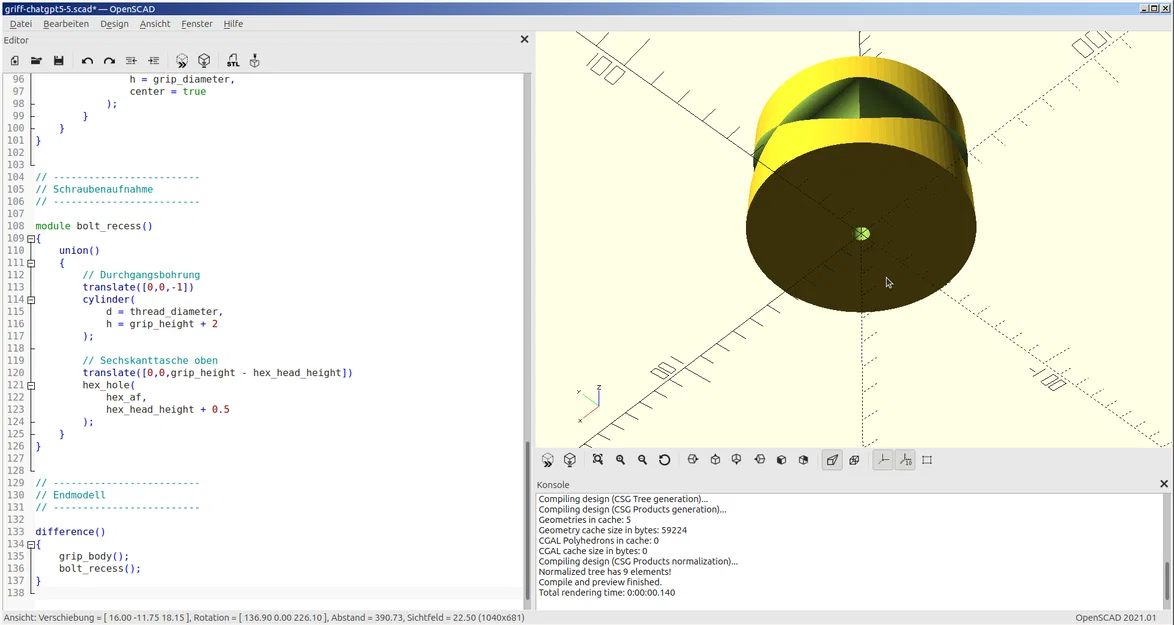The width and height of the screenshot is (1174, 625).
Task: Switch to the Left view
Action: [759, 460]
